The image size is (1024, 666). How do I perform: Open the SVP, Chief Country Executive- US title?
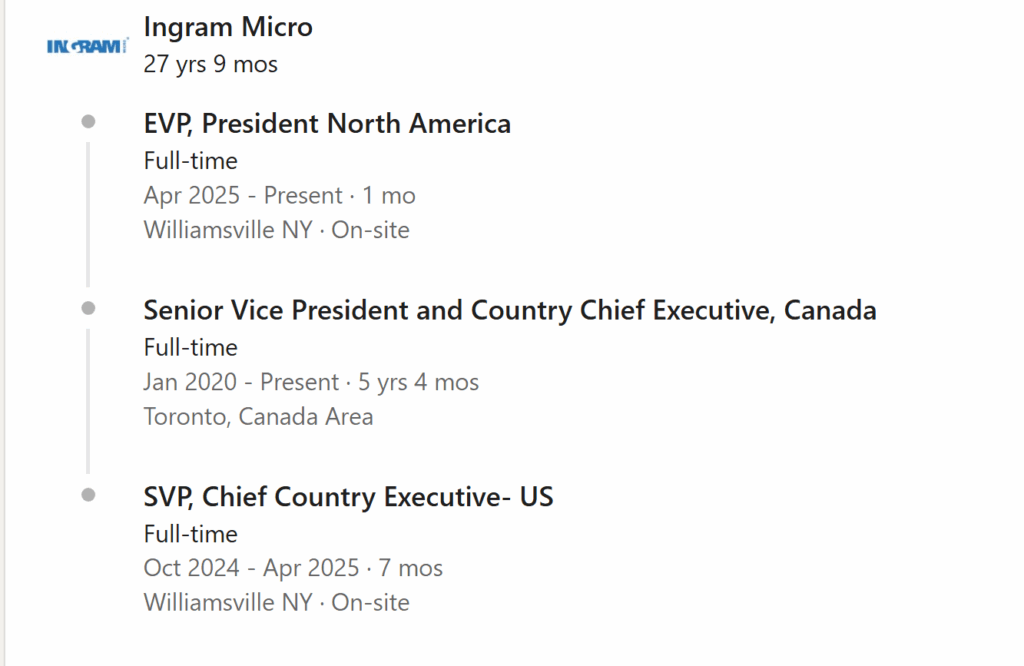pos(349,497)
